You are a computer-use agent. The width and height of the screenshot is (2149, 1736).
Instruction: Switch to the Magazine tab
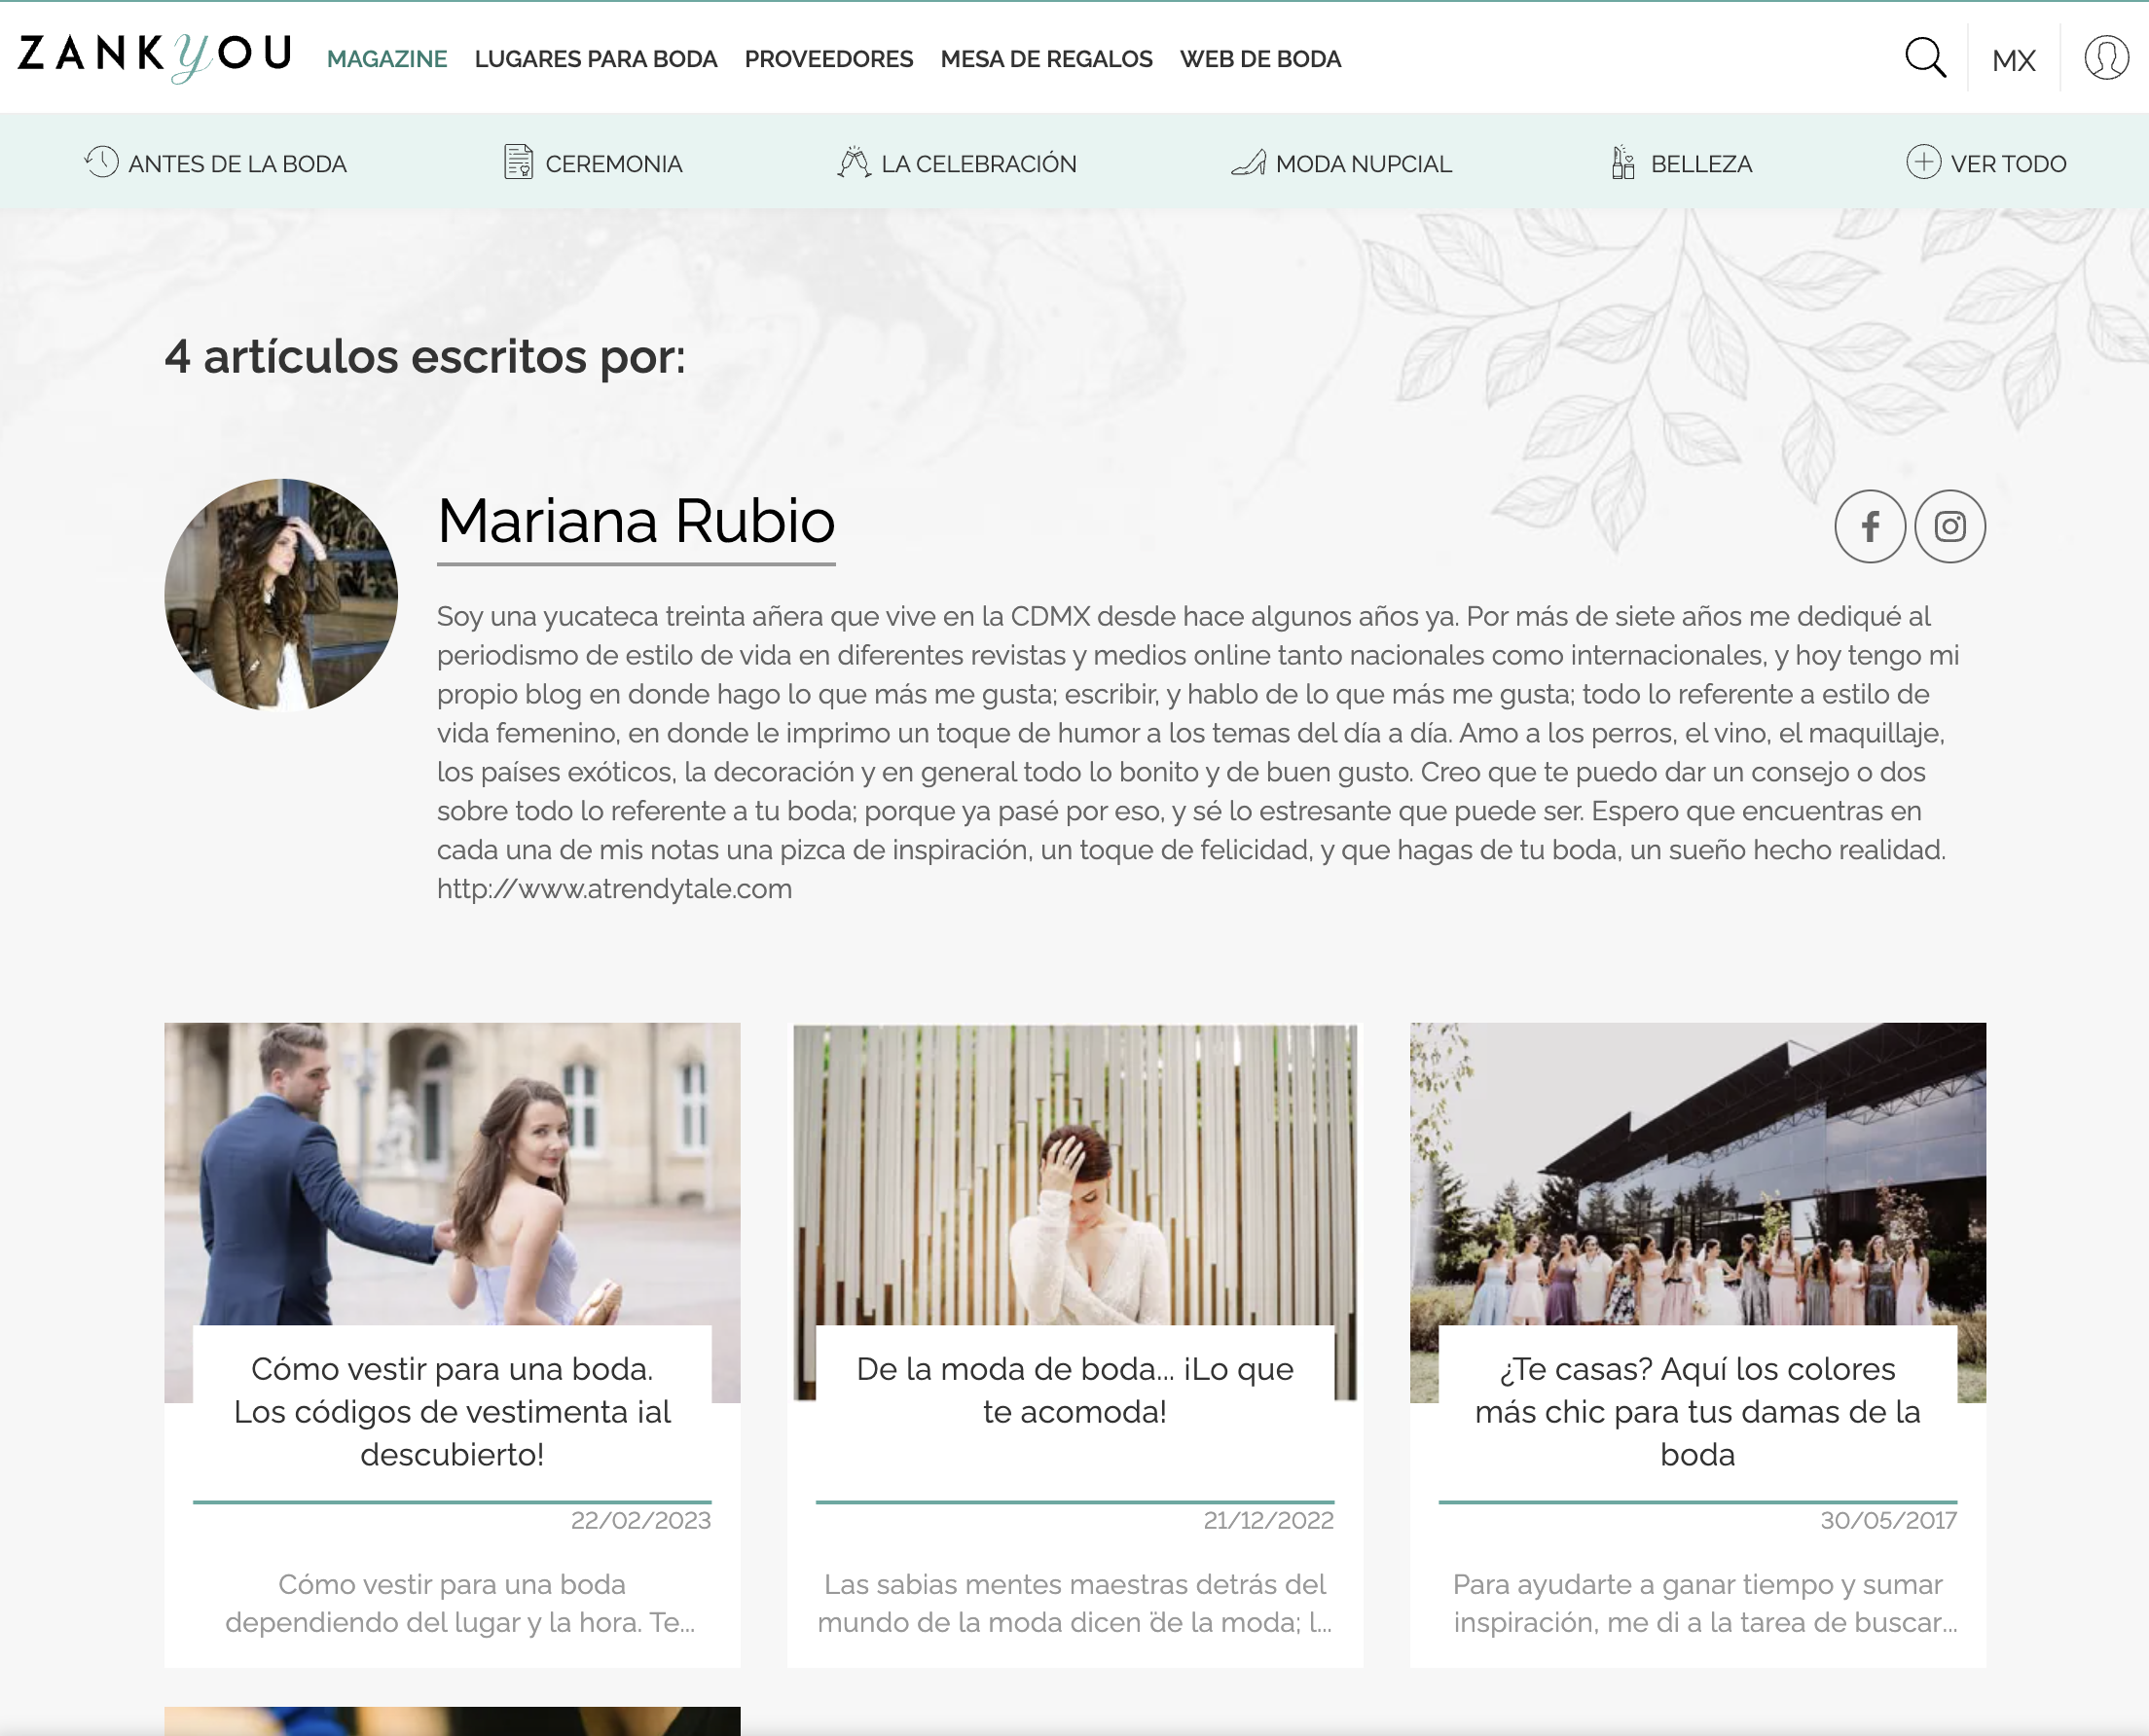[x=388, y=59]
